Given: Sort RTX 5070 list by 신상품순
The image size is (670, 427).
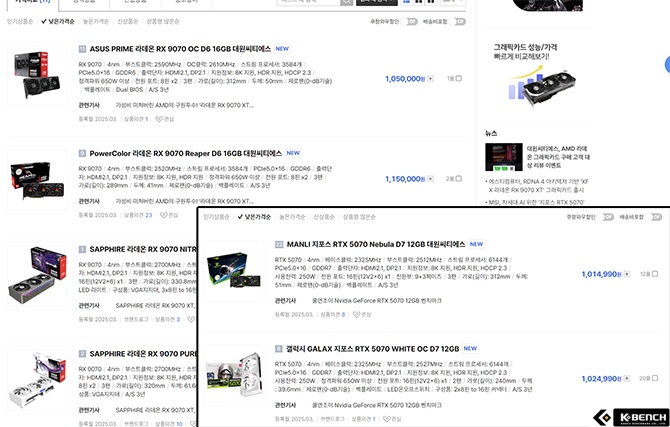Looking at the screenshot, I should click(x=324, y=217).
